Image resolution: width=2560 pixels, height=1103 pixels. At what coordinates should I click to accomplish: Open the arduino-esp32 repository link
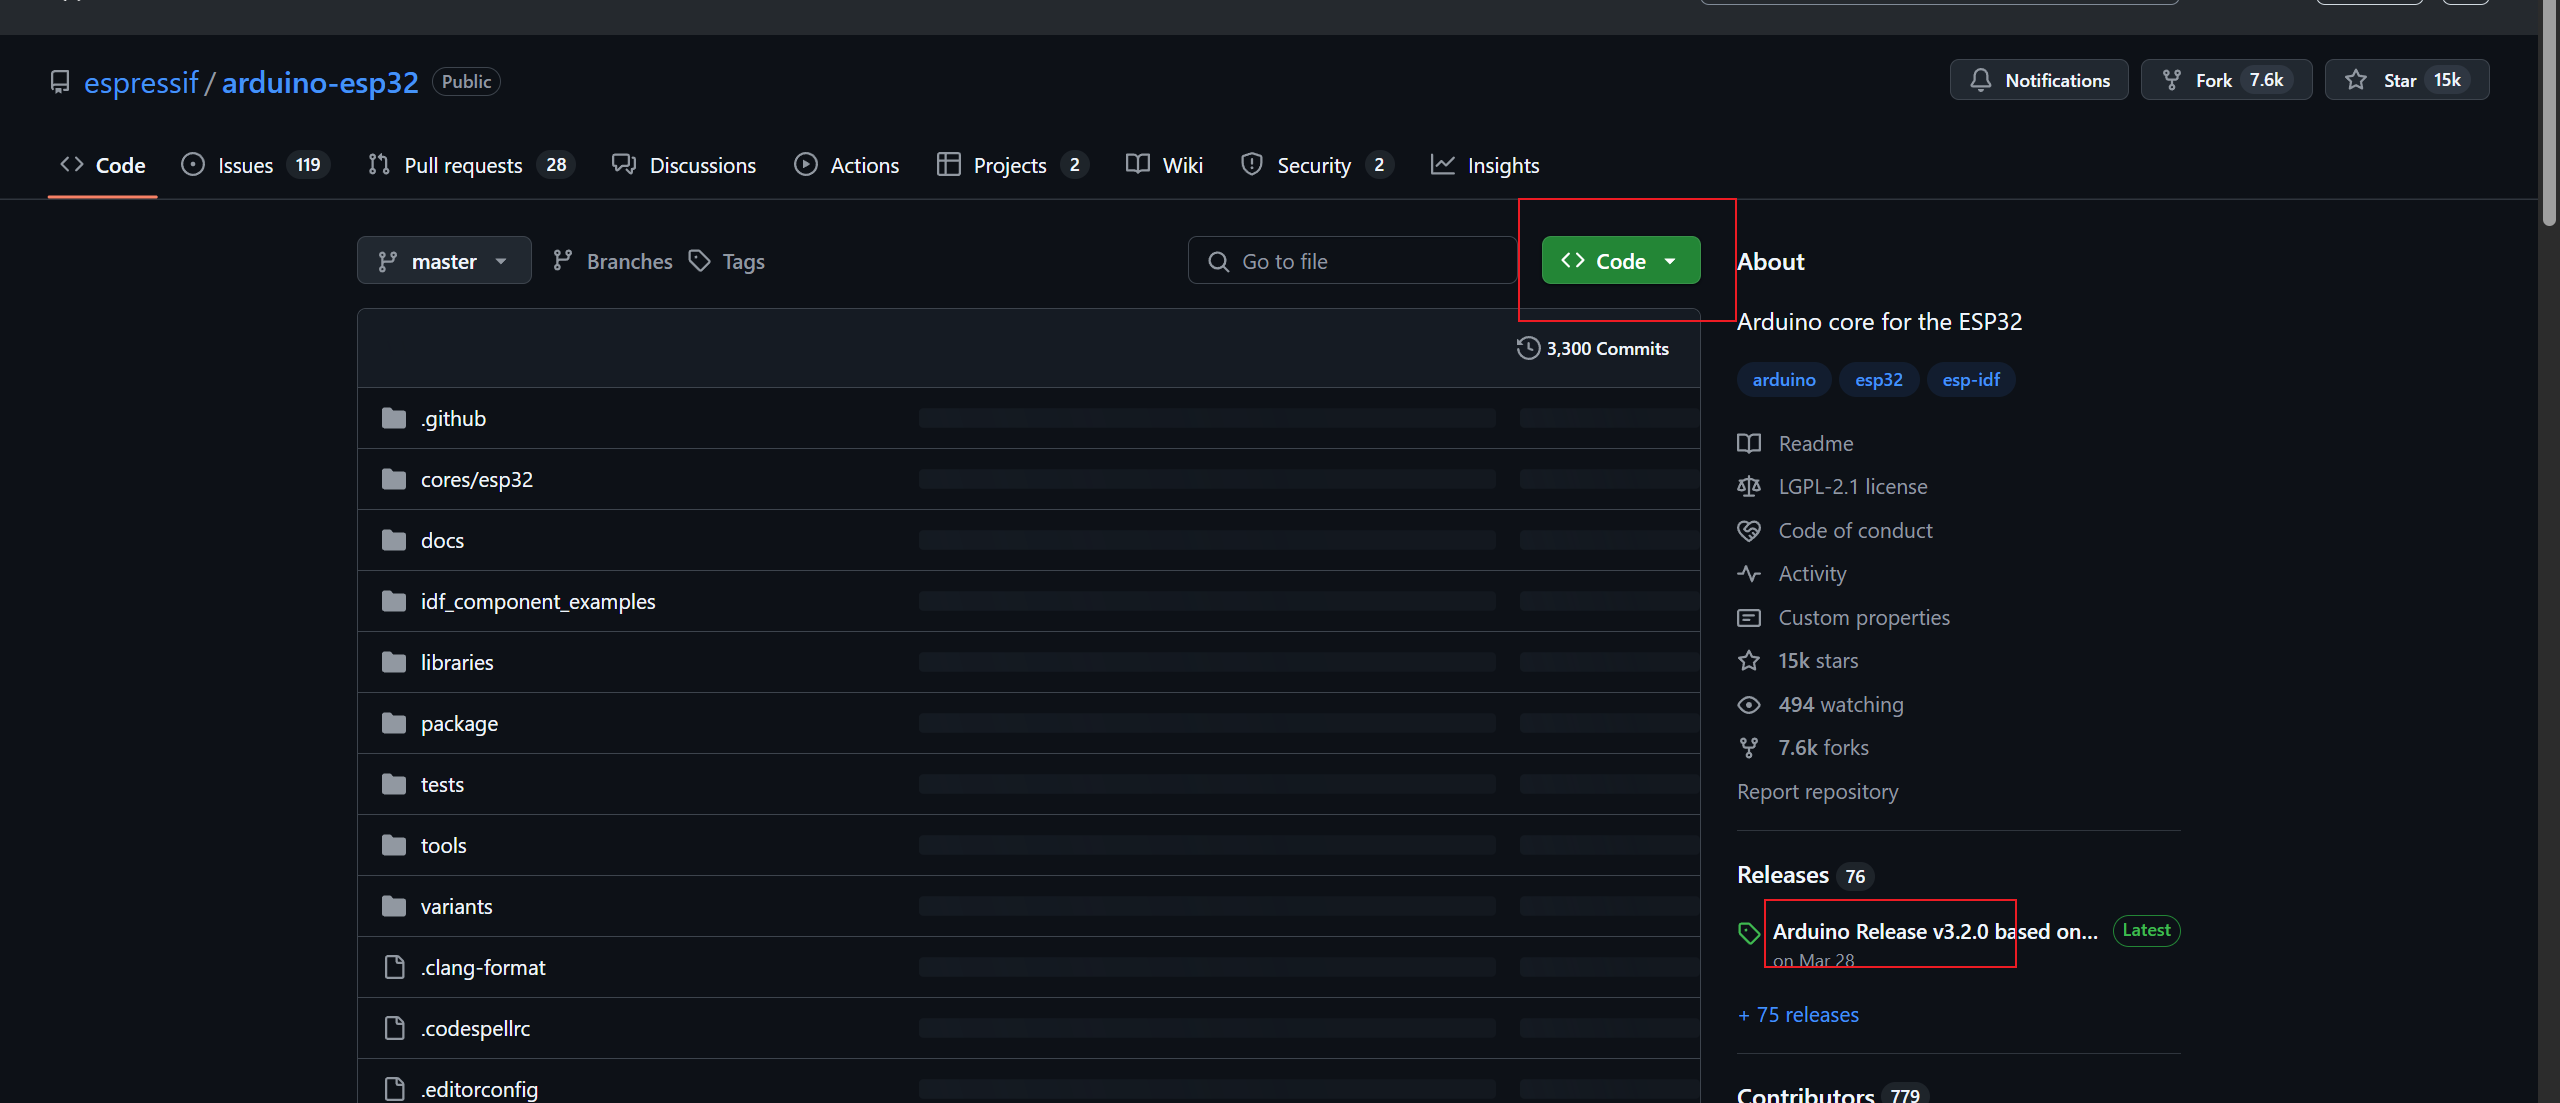[x=320, y=82]
